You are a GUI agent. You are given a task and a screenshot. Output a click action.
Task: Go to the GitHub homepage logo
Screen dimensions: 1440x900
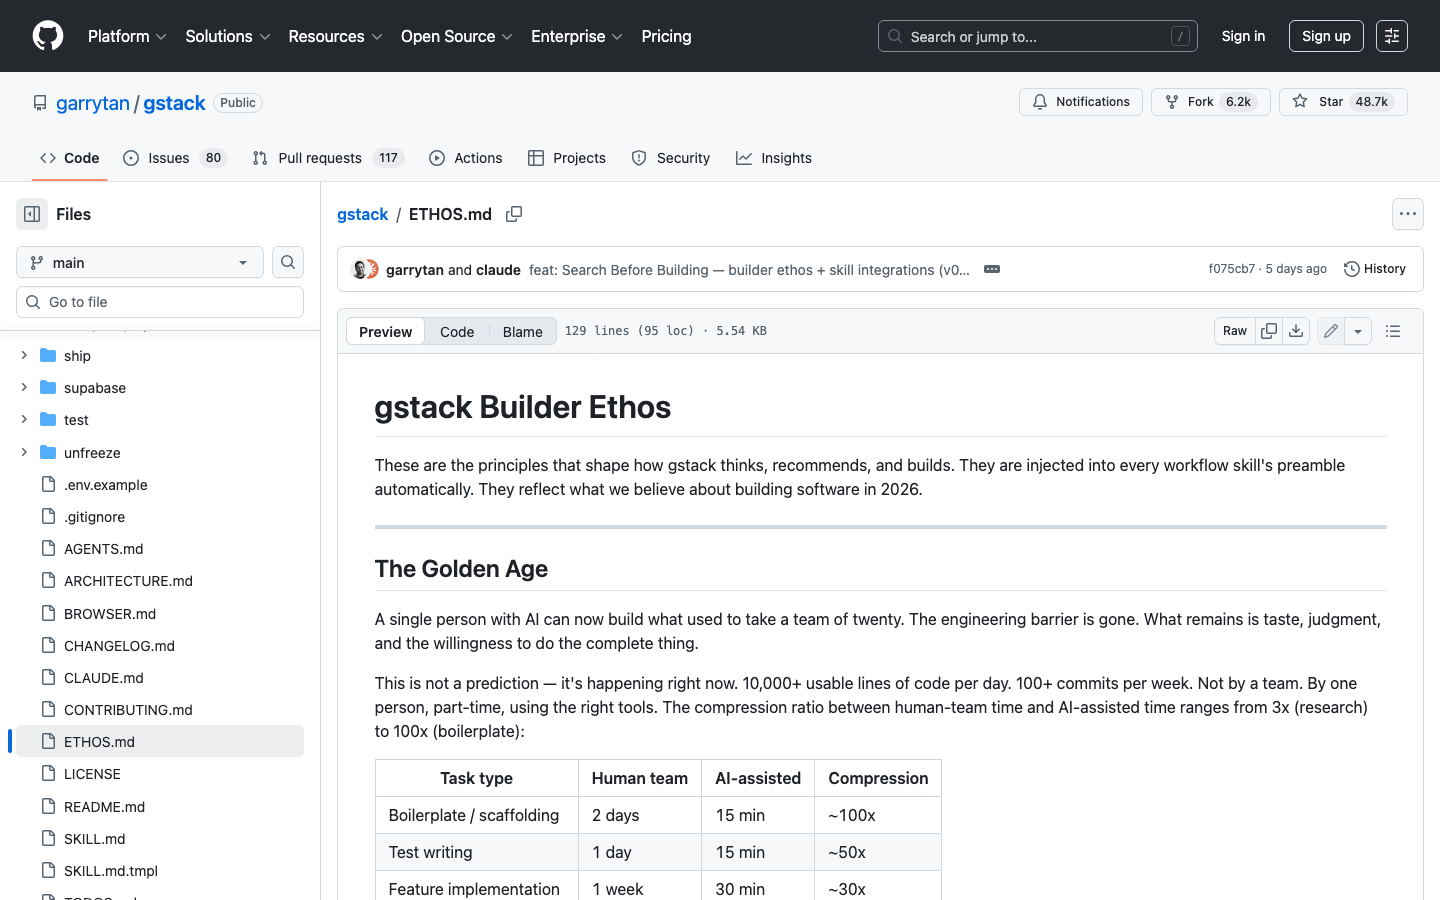48,36
